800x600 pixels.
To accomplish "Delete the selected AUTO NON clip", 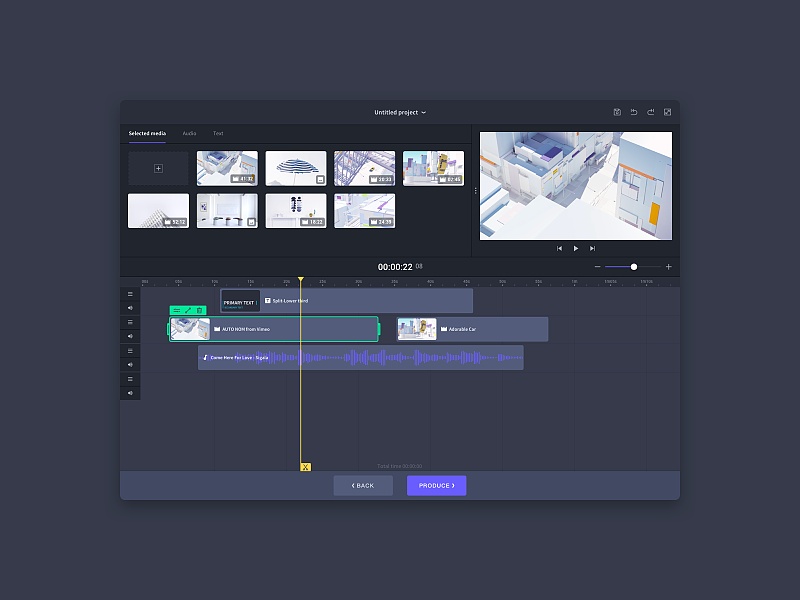I will click(x=199, y=310).
